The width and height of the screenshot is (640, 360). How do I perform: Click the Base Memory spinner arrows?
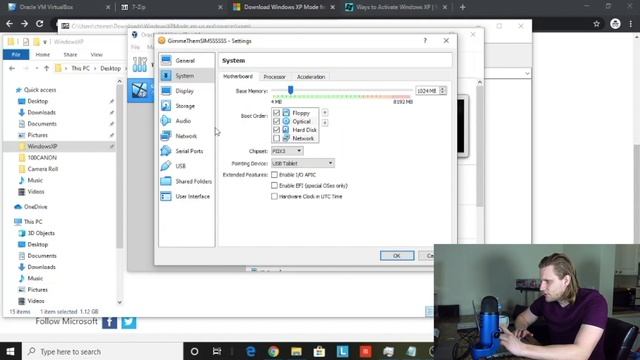[443, 91]
